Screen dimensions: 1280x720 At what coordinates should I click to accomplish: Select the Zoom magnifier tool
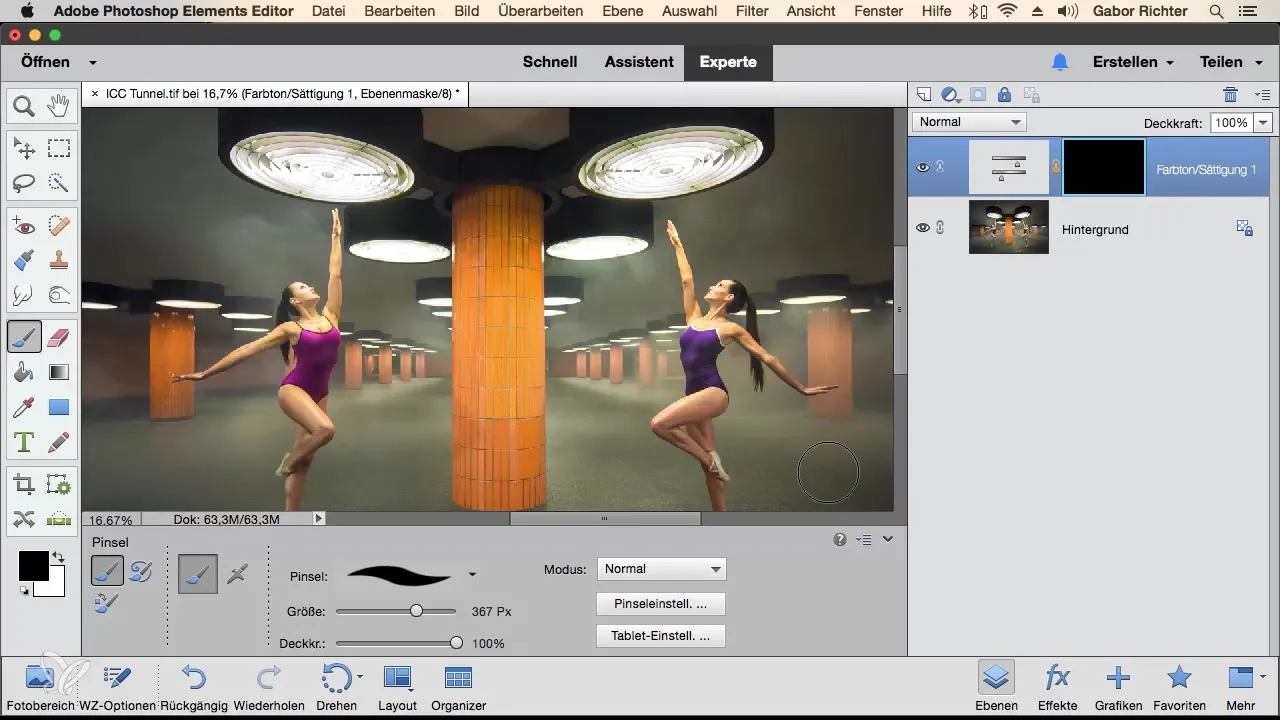pos(24,105)
